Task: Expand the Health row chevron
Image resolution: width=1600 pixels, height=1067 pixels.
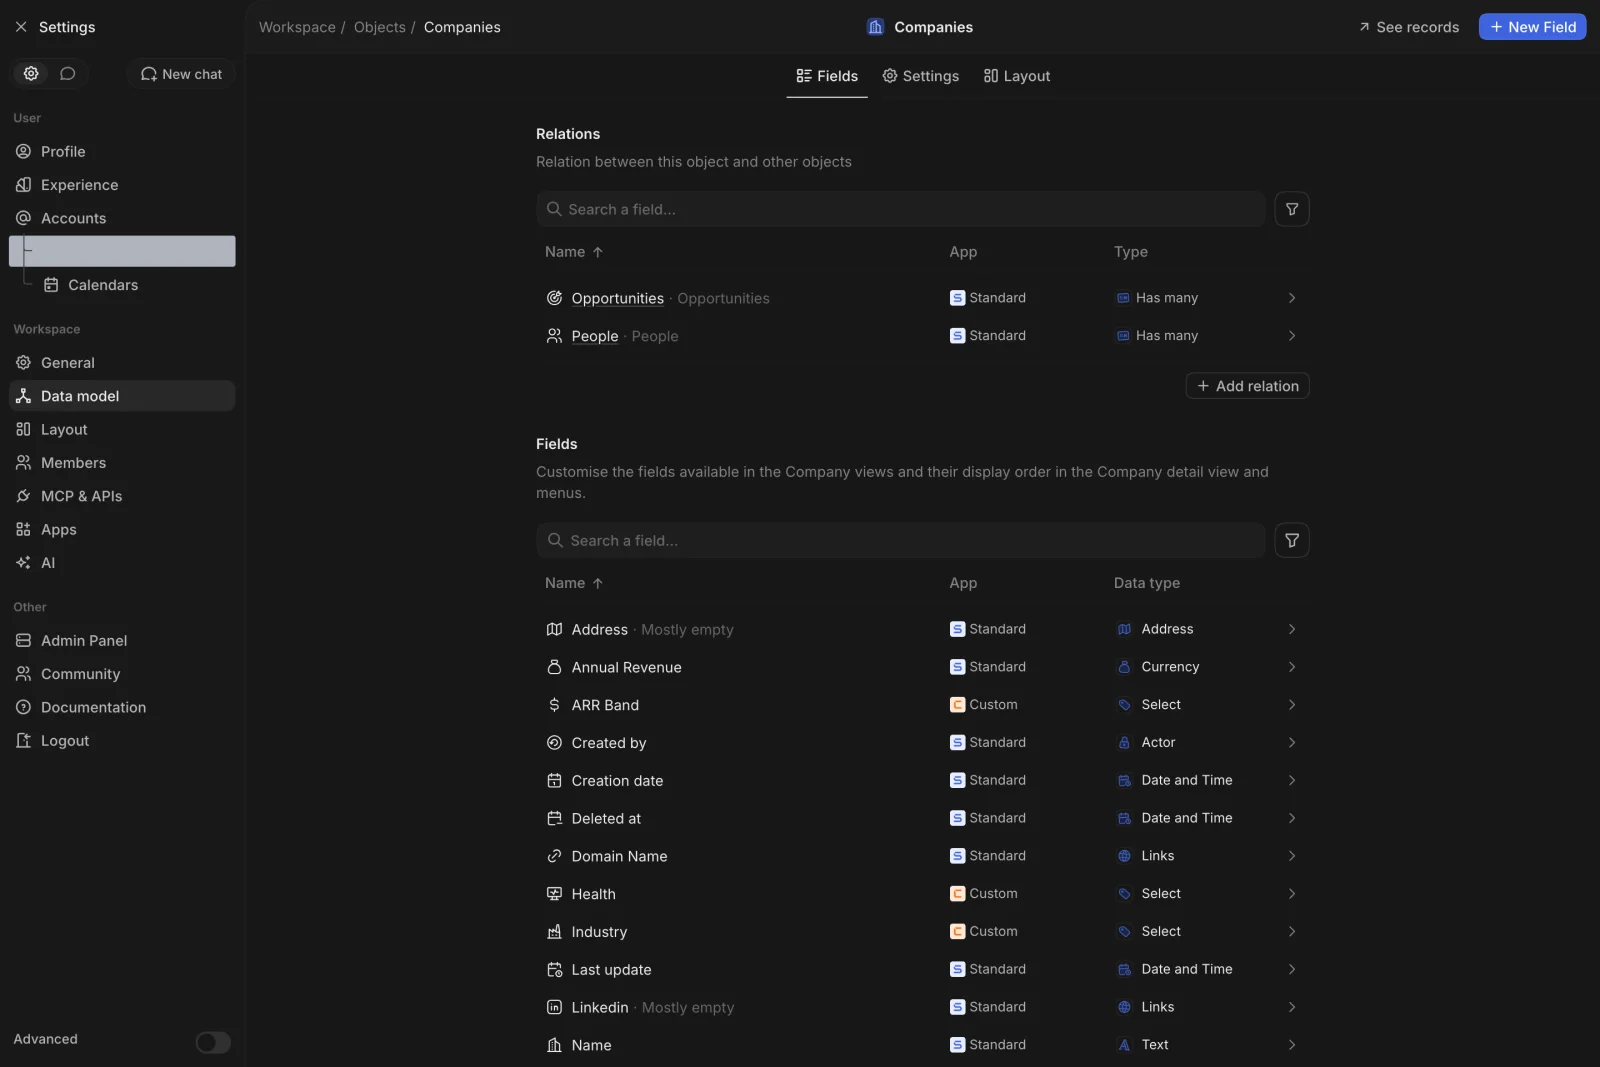Action: [x=1292, y=894]
